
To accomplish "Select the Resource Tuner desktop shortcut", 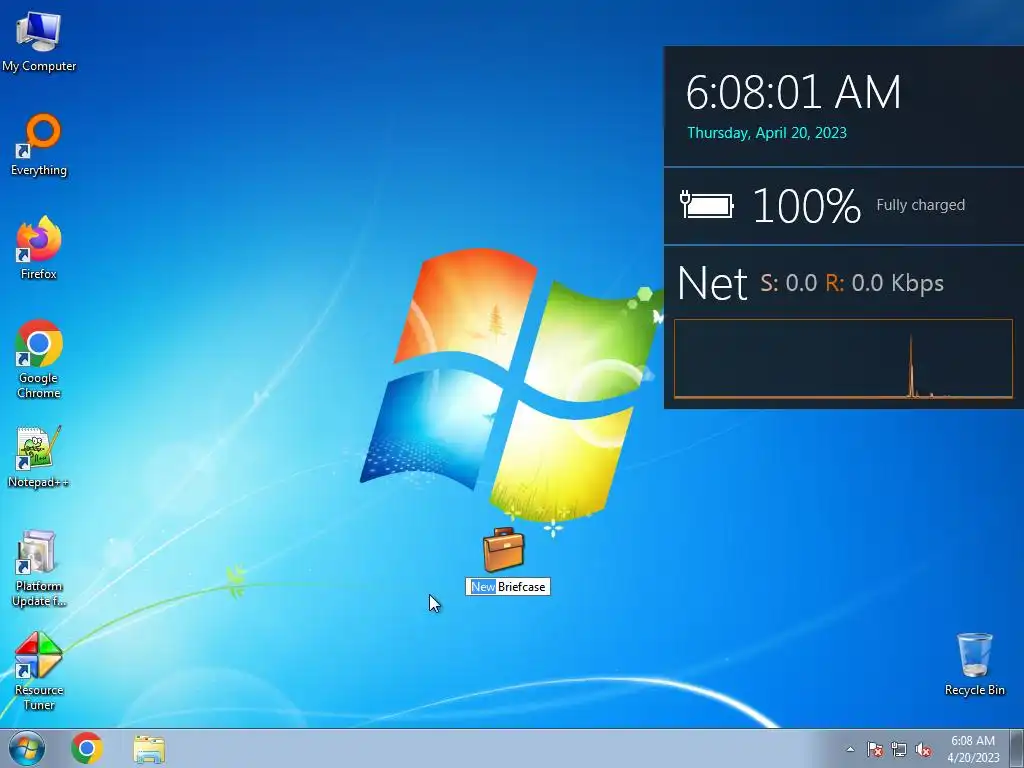I will click(39, 671).
